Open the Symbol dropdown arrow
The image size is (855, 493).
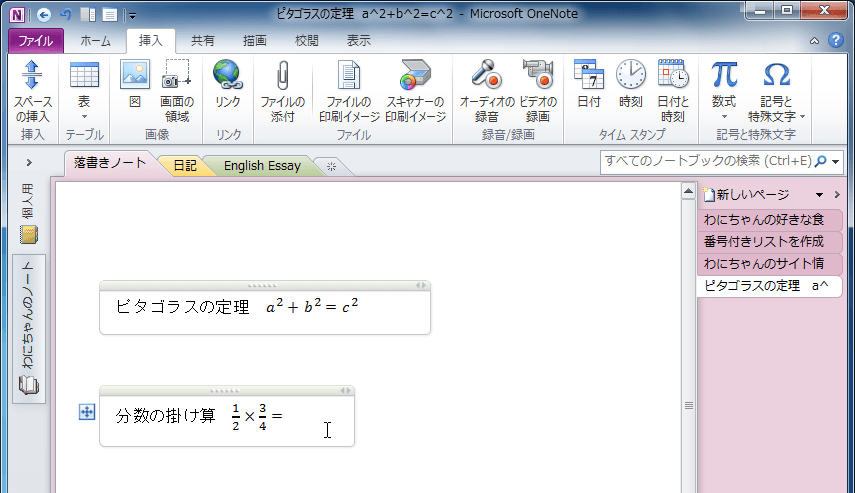click(x=802, y=117)
